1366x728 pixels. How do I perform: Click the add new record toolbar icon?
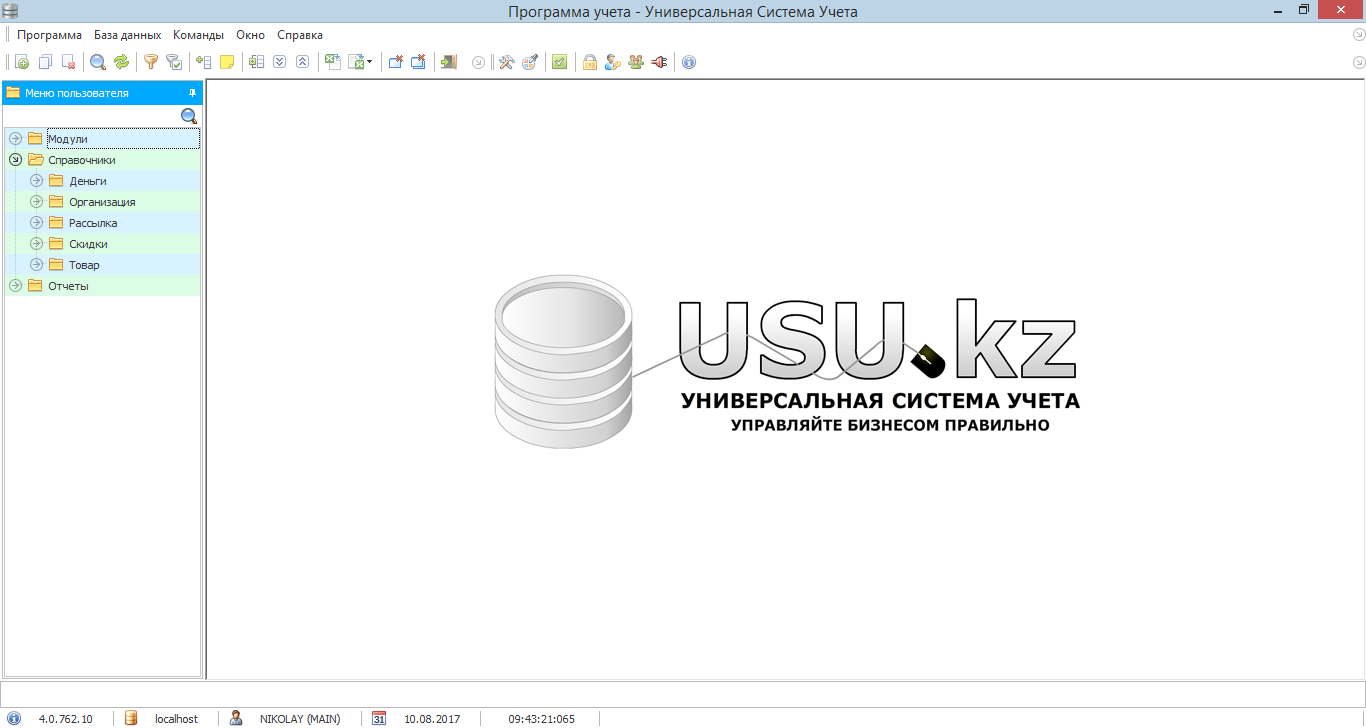click(22, 62)
